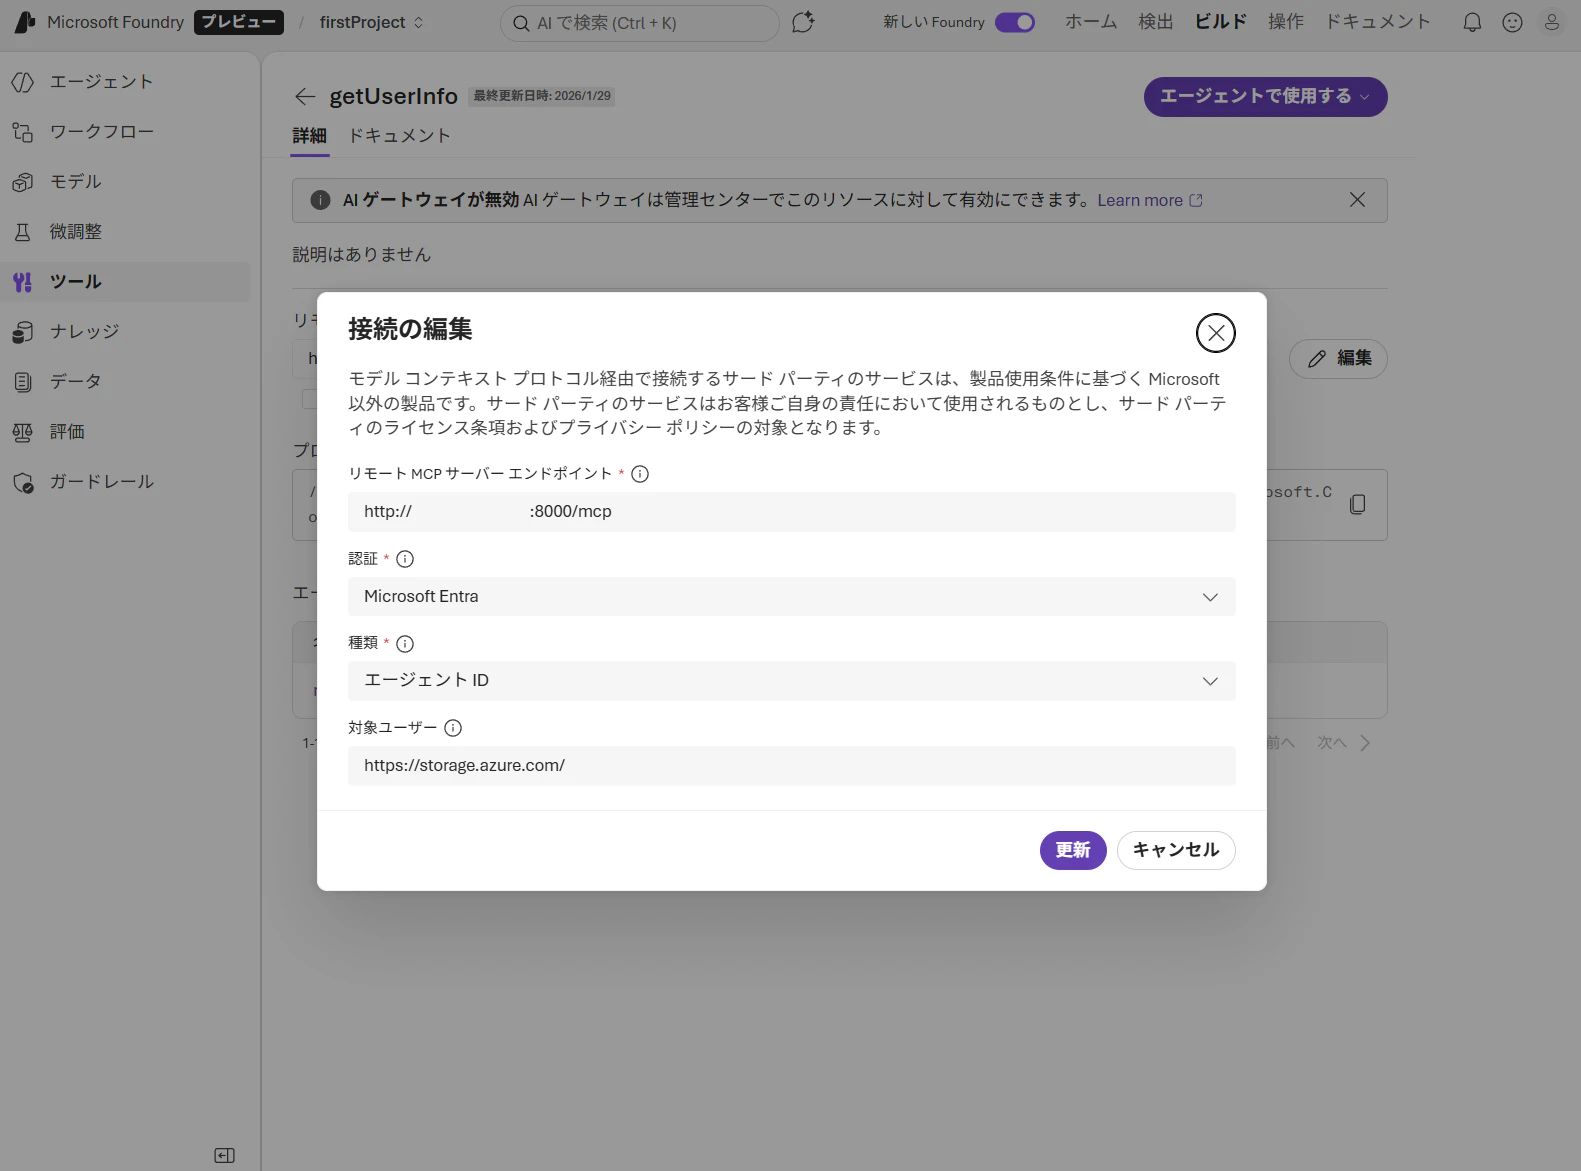Open the エージェントで使用する dropdown button
This screenshot has height=1171, width=1581.
point(1265,97)
